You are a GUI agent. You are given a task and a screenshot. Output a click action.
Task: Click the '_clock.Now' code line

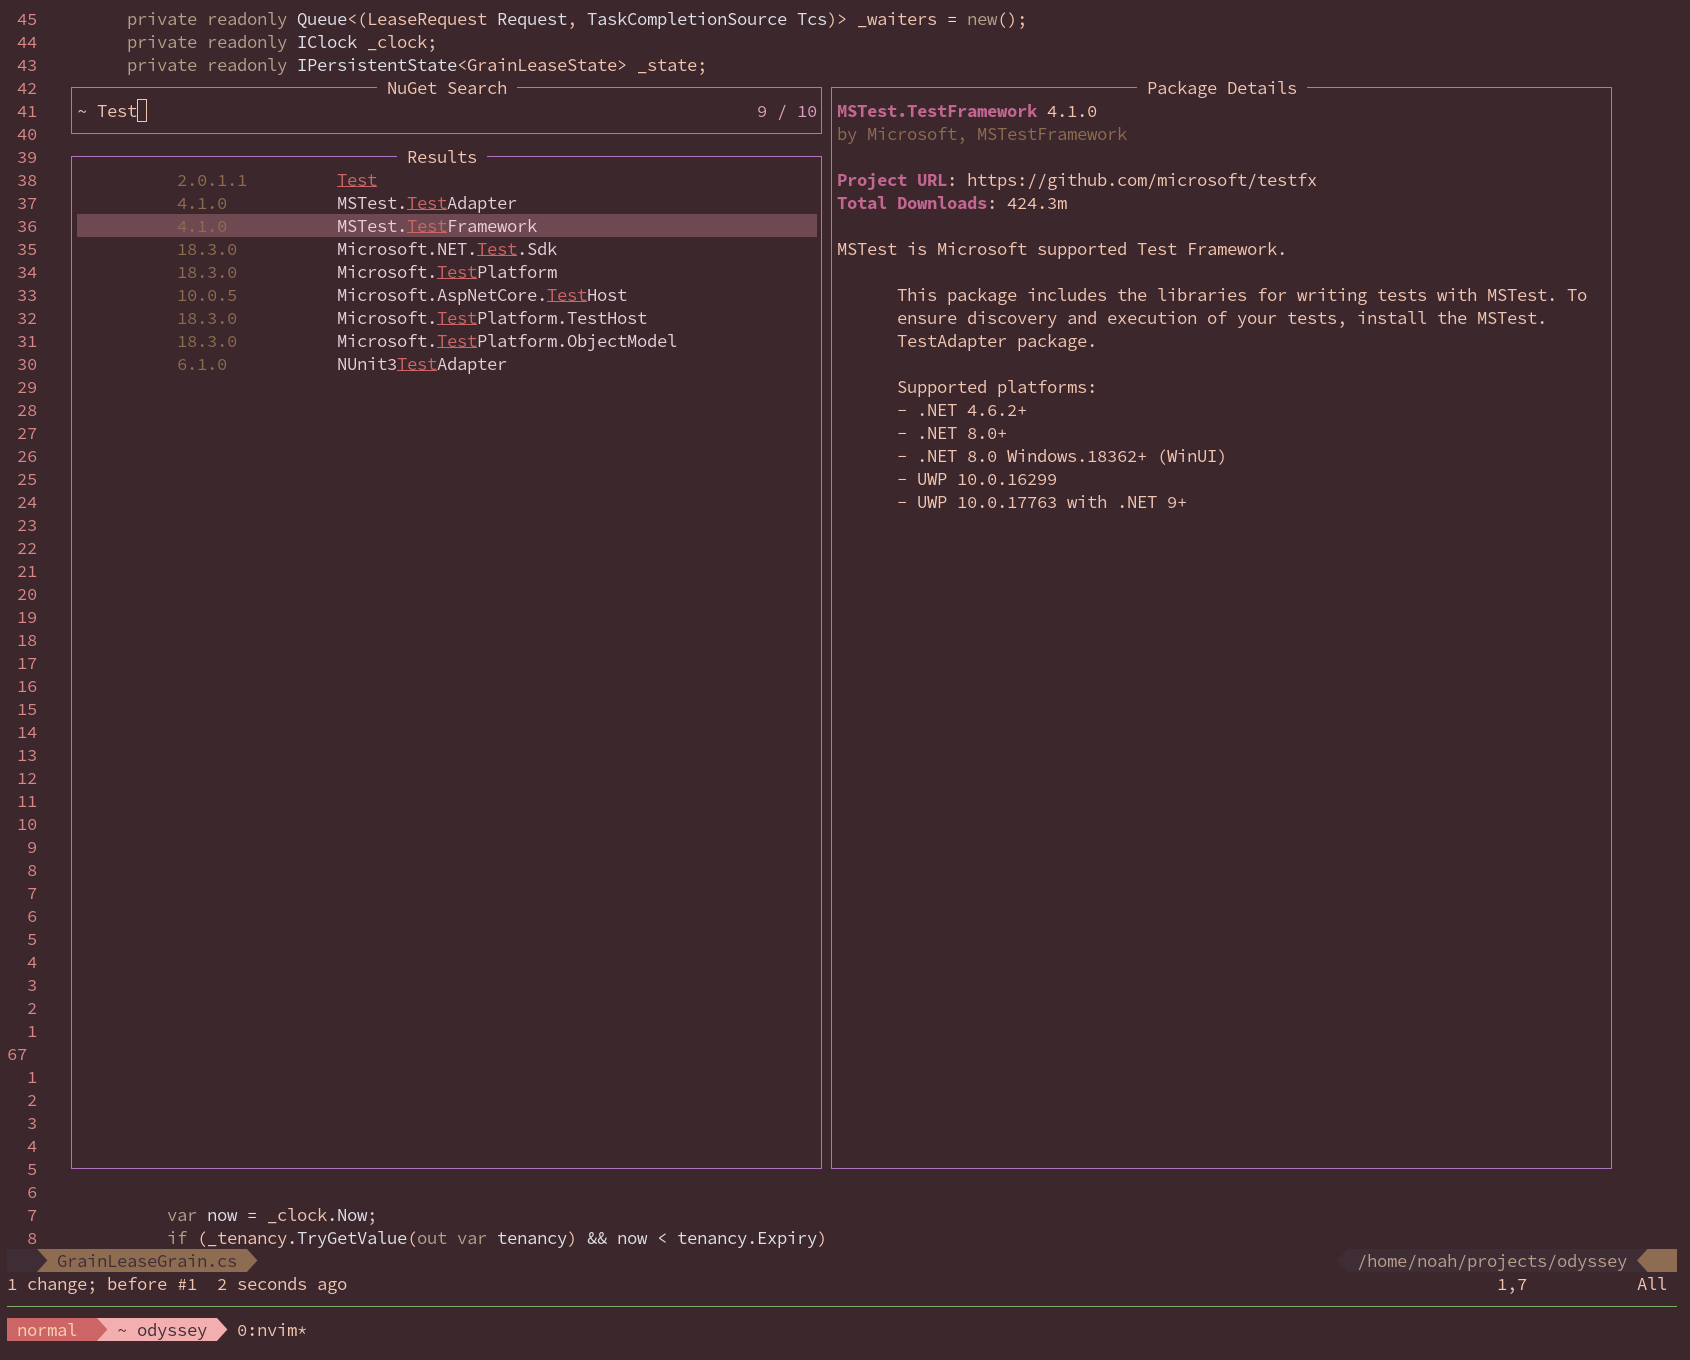272,1215
